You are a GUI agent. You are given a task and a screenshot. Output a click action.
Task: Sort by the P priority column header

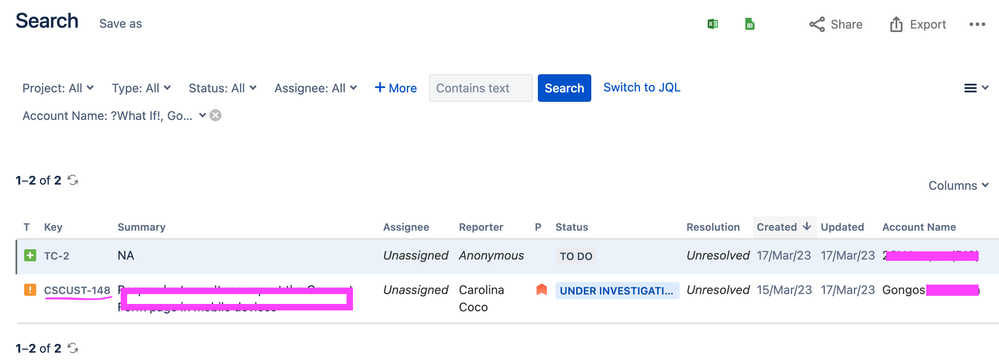click(x=538, y=227)
